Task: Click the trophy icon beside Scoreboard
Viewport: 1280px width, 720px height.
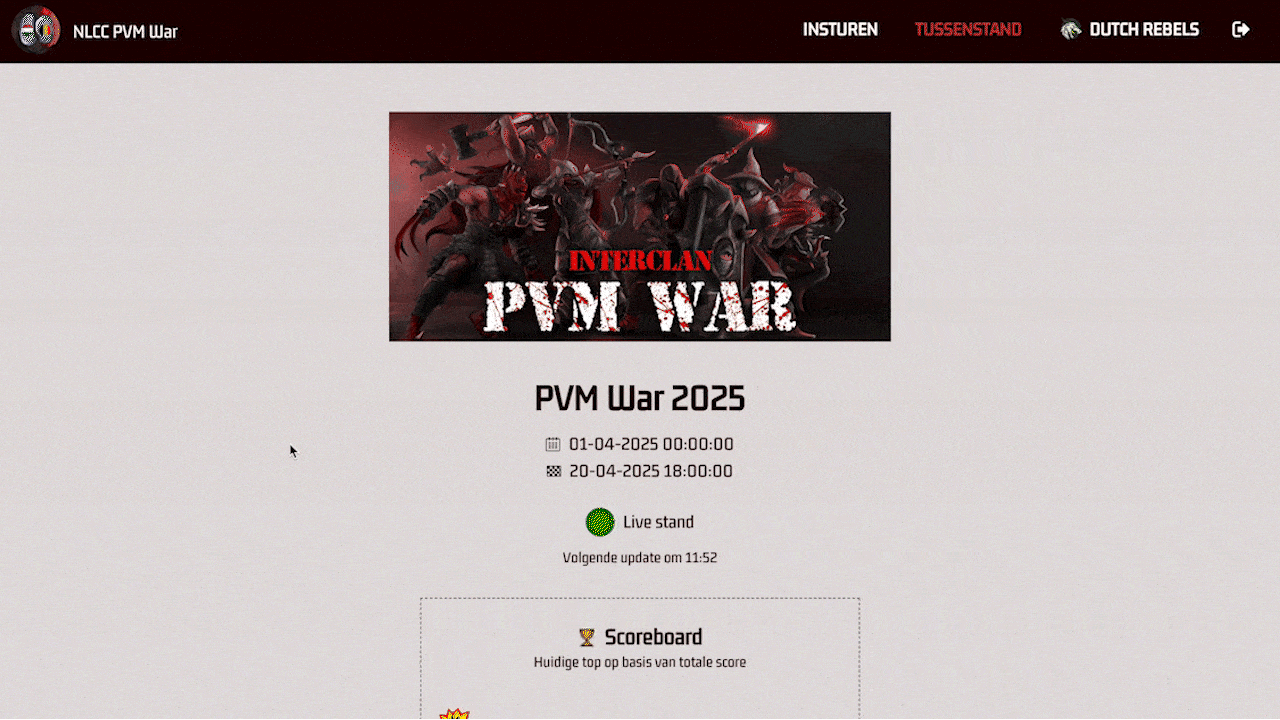Action: [x=587, y=637]
